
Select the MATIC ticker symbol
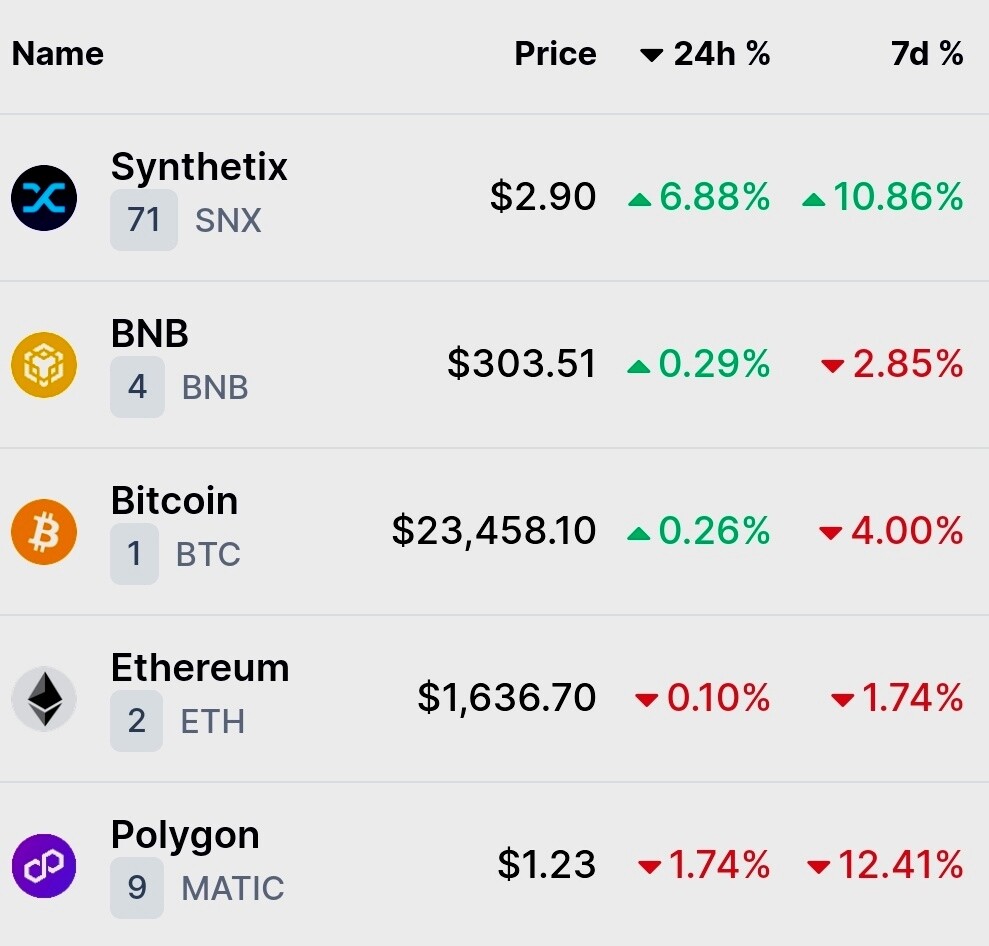(233, 888)
